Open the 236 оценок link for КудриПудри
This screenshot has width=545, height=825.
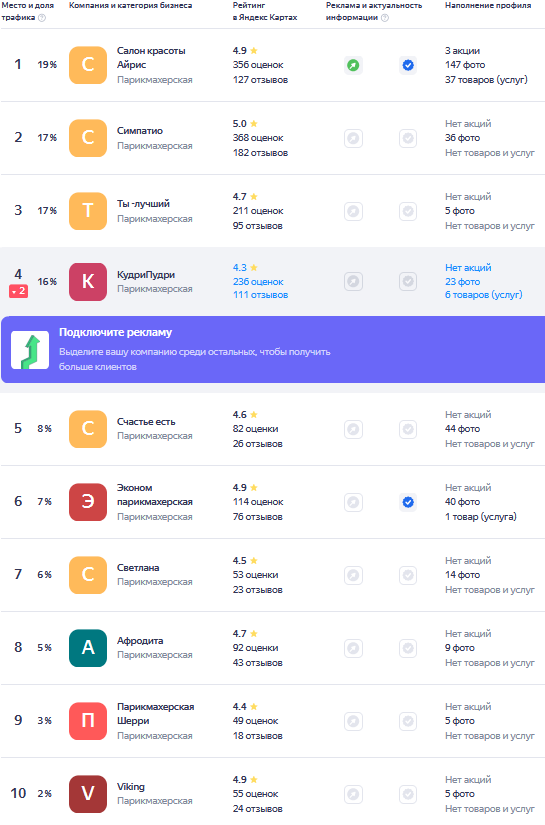pyautogui.click(x=258, y=281)
